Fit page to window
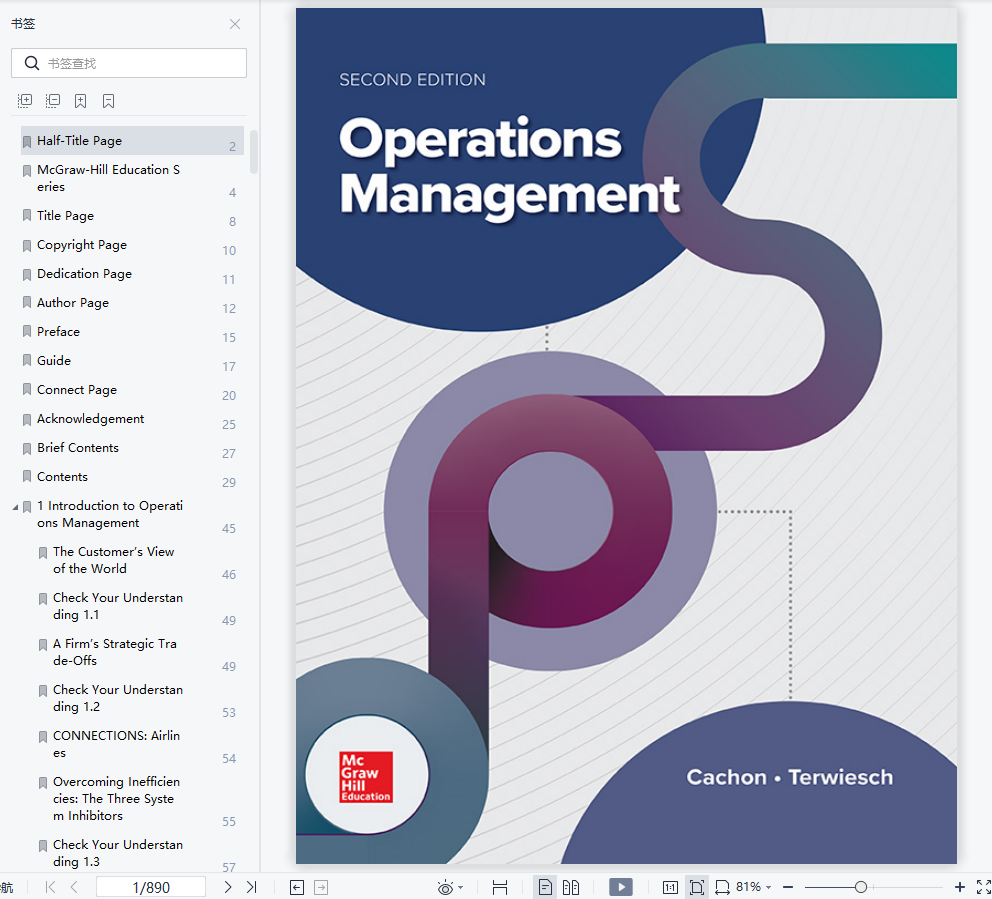The image size is (992, 899). coord(697,887)
